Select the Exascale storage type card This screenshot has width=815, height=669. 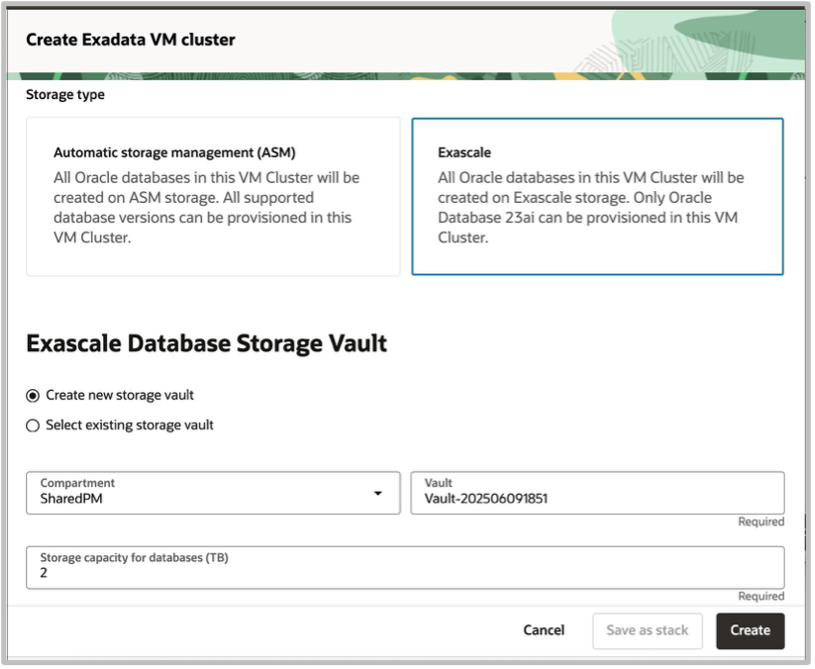(x=600, y=195)
